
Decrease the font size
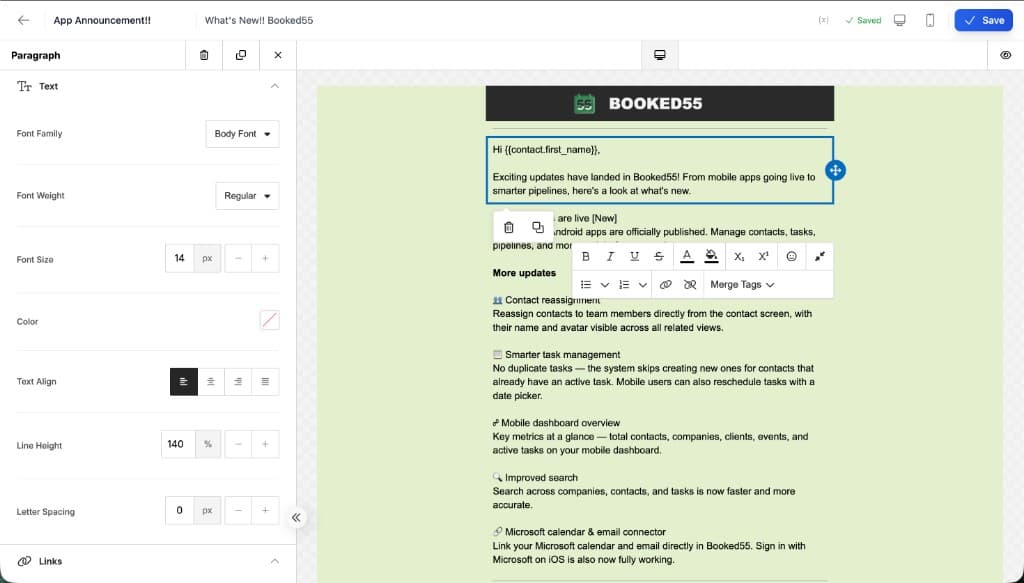(x=238, y=259)
